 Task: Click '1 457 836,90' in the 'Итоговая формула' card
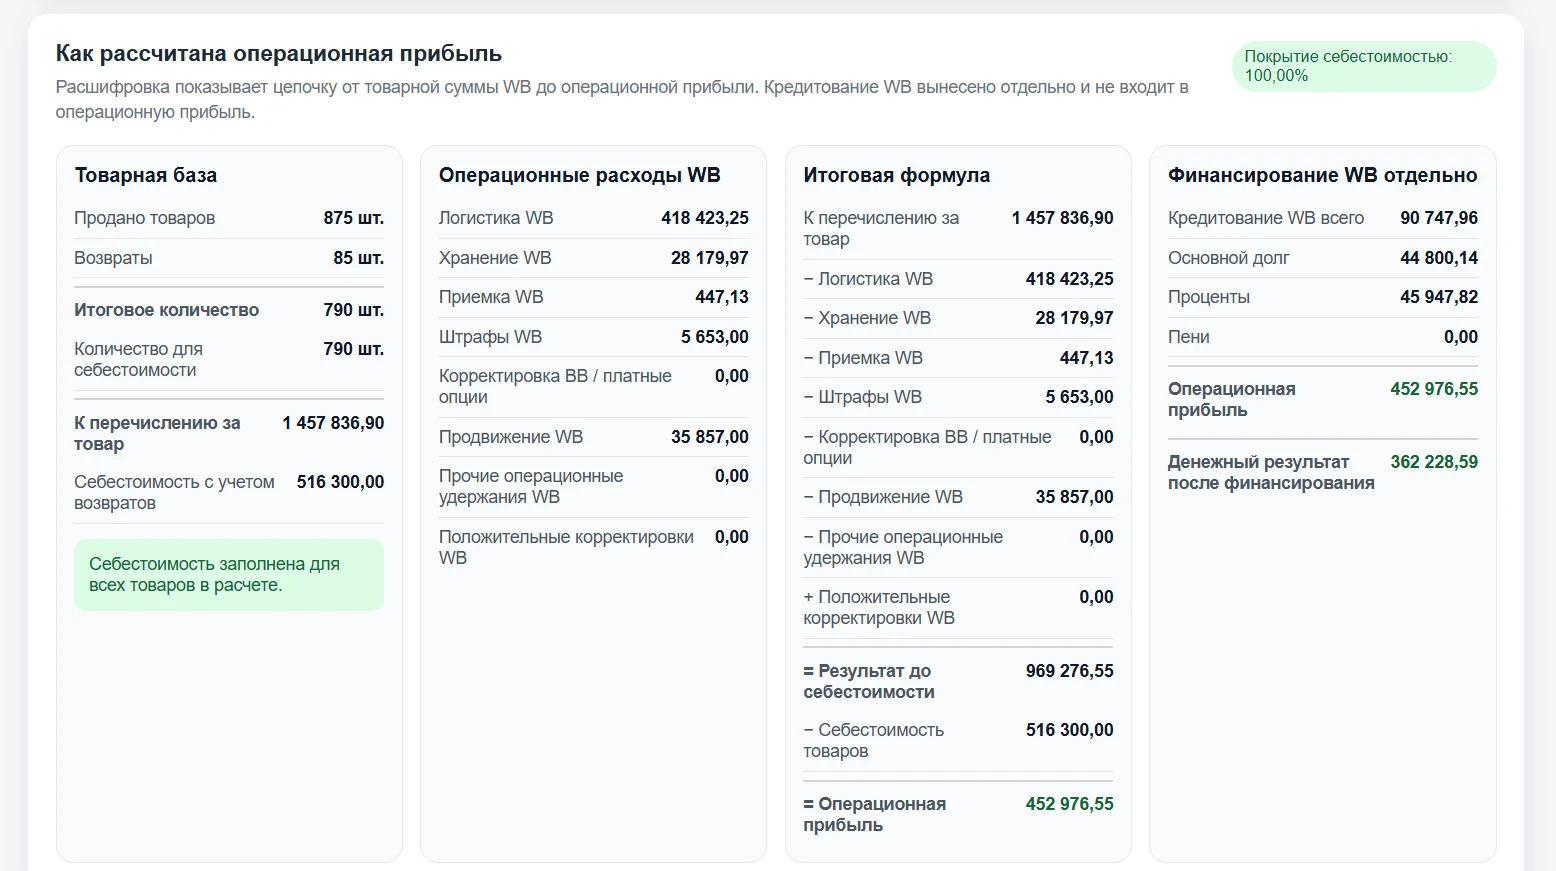point(1062,218)
